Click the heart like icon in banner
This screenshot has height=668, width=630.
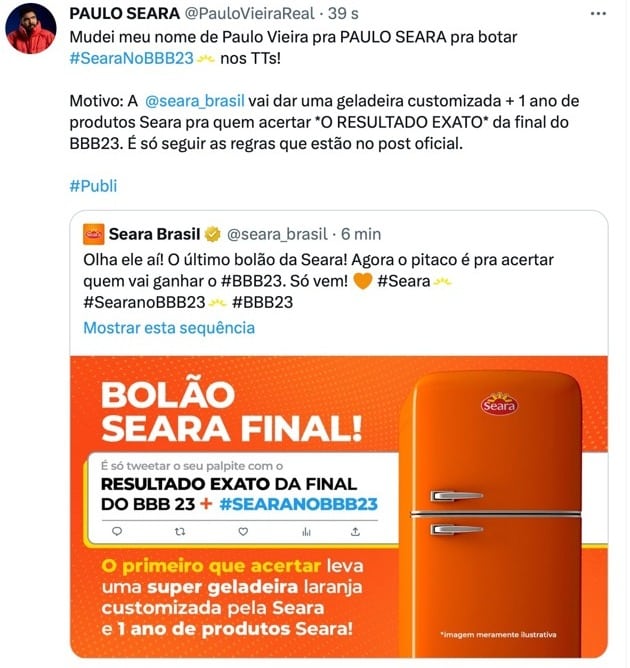point(243,531)
